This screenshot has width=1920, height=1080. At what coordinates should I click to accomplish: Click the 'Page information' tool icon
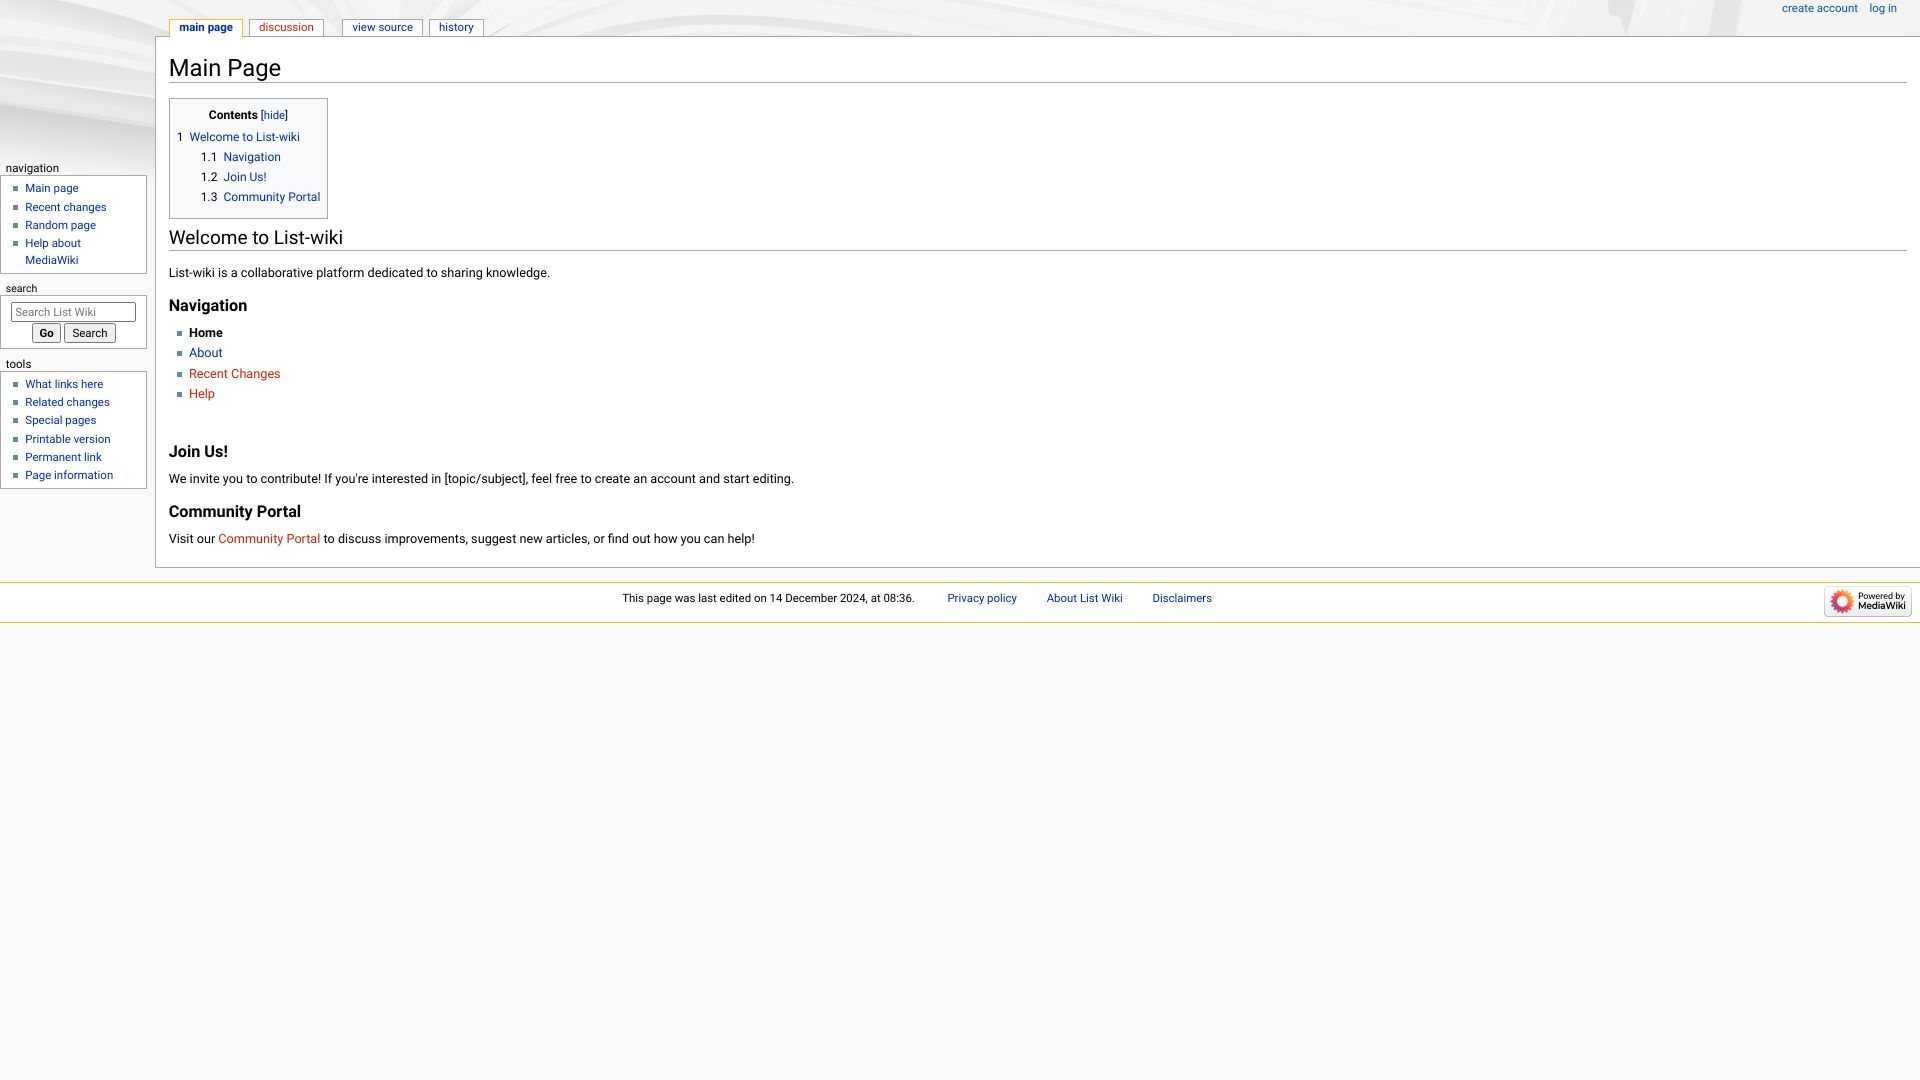click(x=69, y=475)
